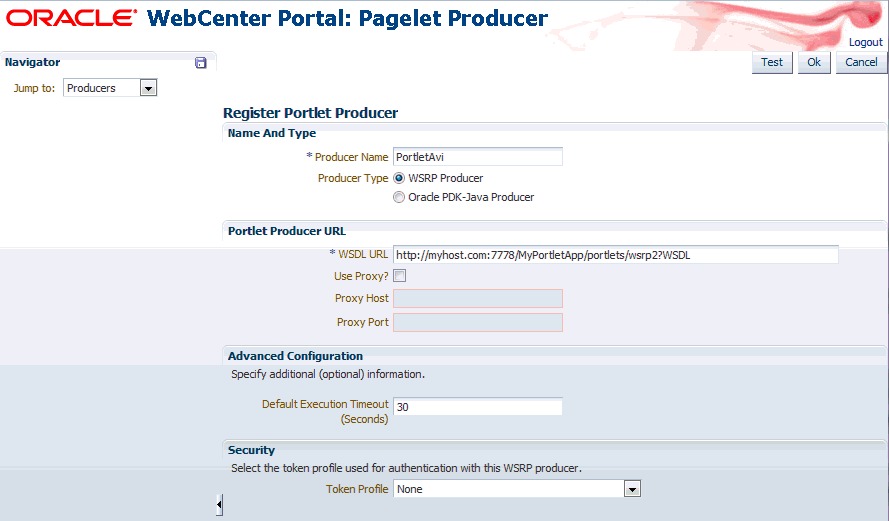This screenshot has height=521, width=889.
Task: Click the Portlet Producer URL section header
Action: [287, 231]
